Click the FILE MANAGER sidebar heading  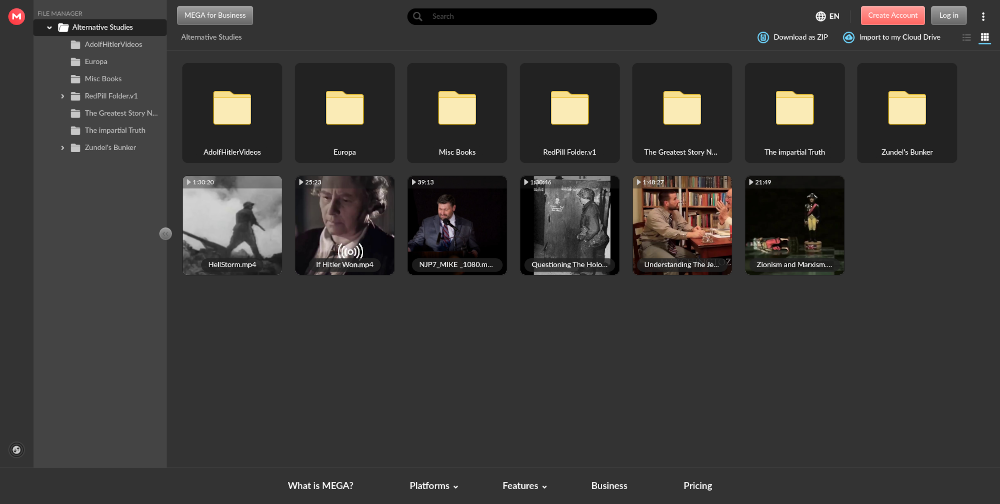pyautogui.click(x=60, y=13)
